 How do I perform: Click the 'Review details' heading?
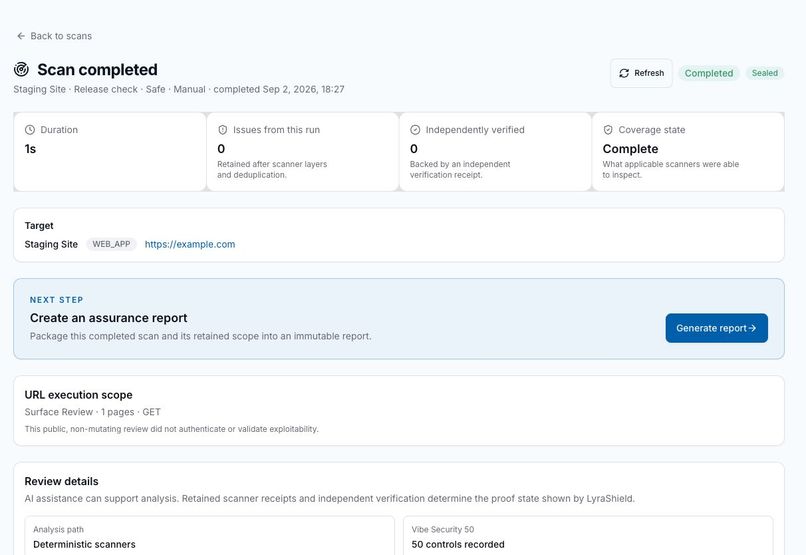point(61,482)
